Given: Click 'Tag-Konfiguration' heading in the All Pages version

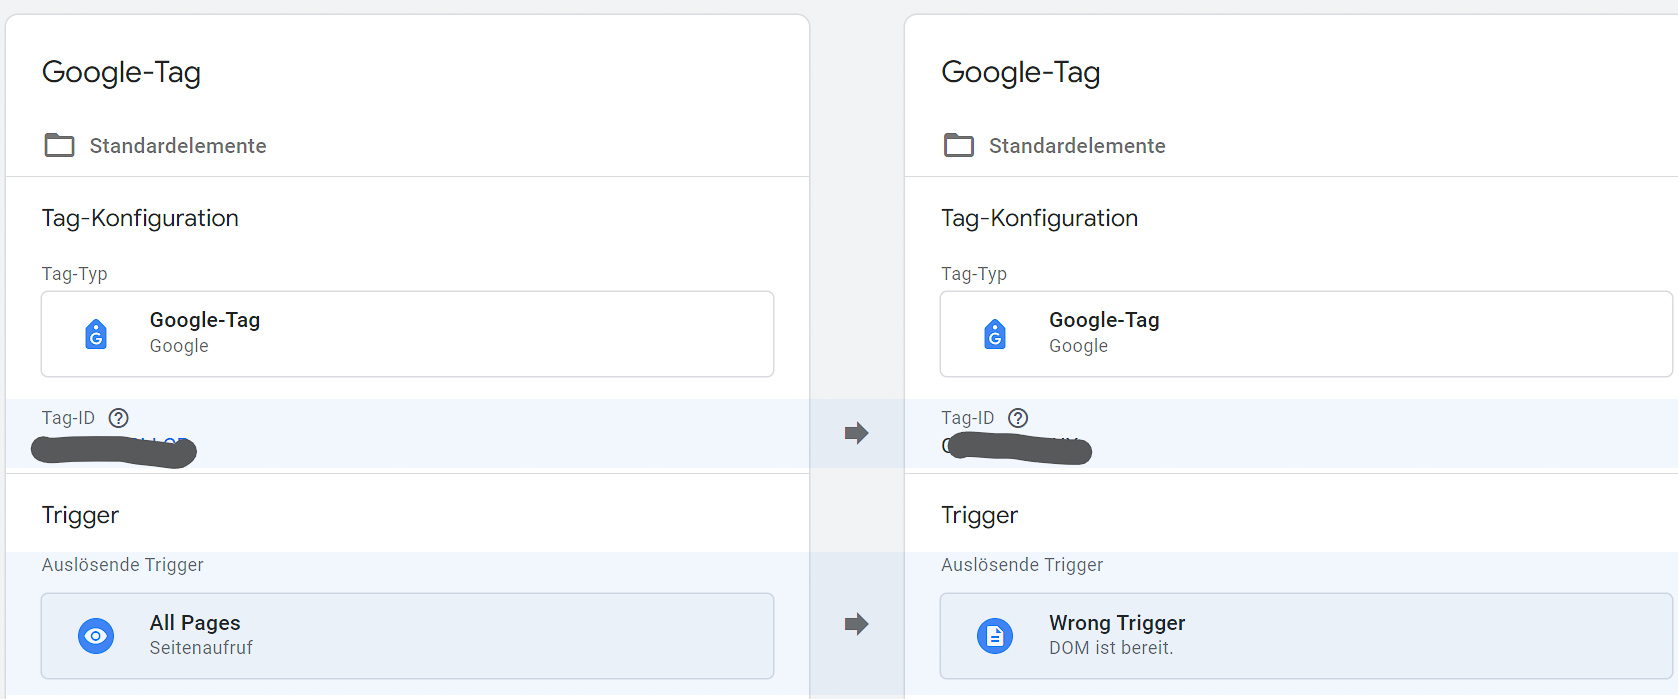Looking at the screenshot, I should pos(140,218).
